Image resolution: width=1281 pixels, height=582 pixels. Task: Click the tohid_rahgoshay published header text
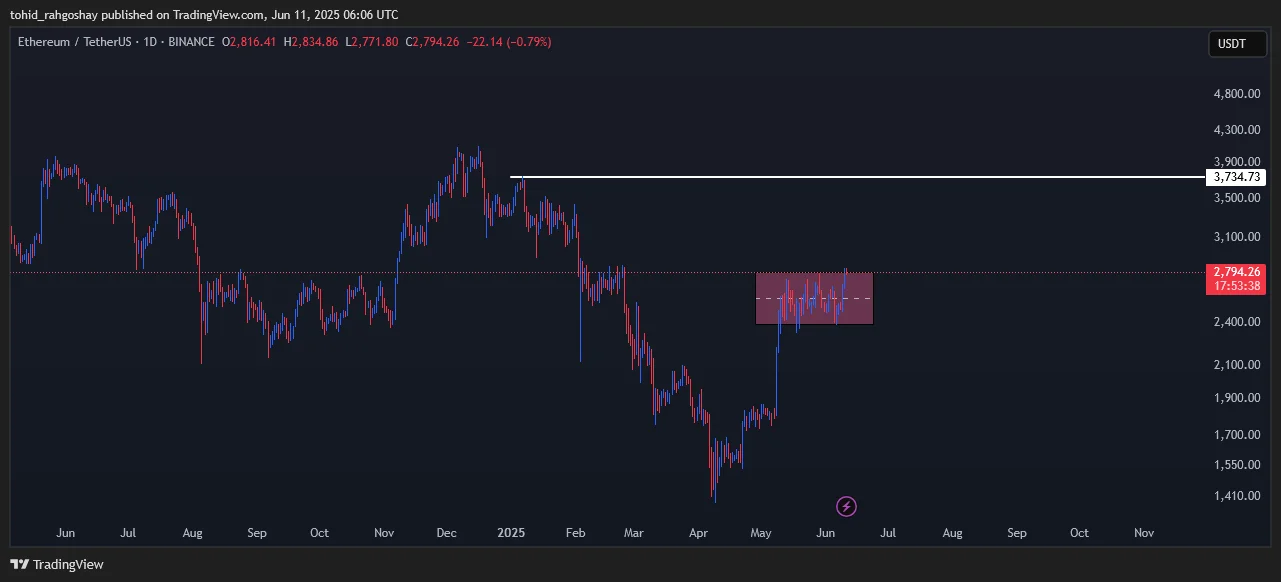(204, 14)
